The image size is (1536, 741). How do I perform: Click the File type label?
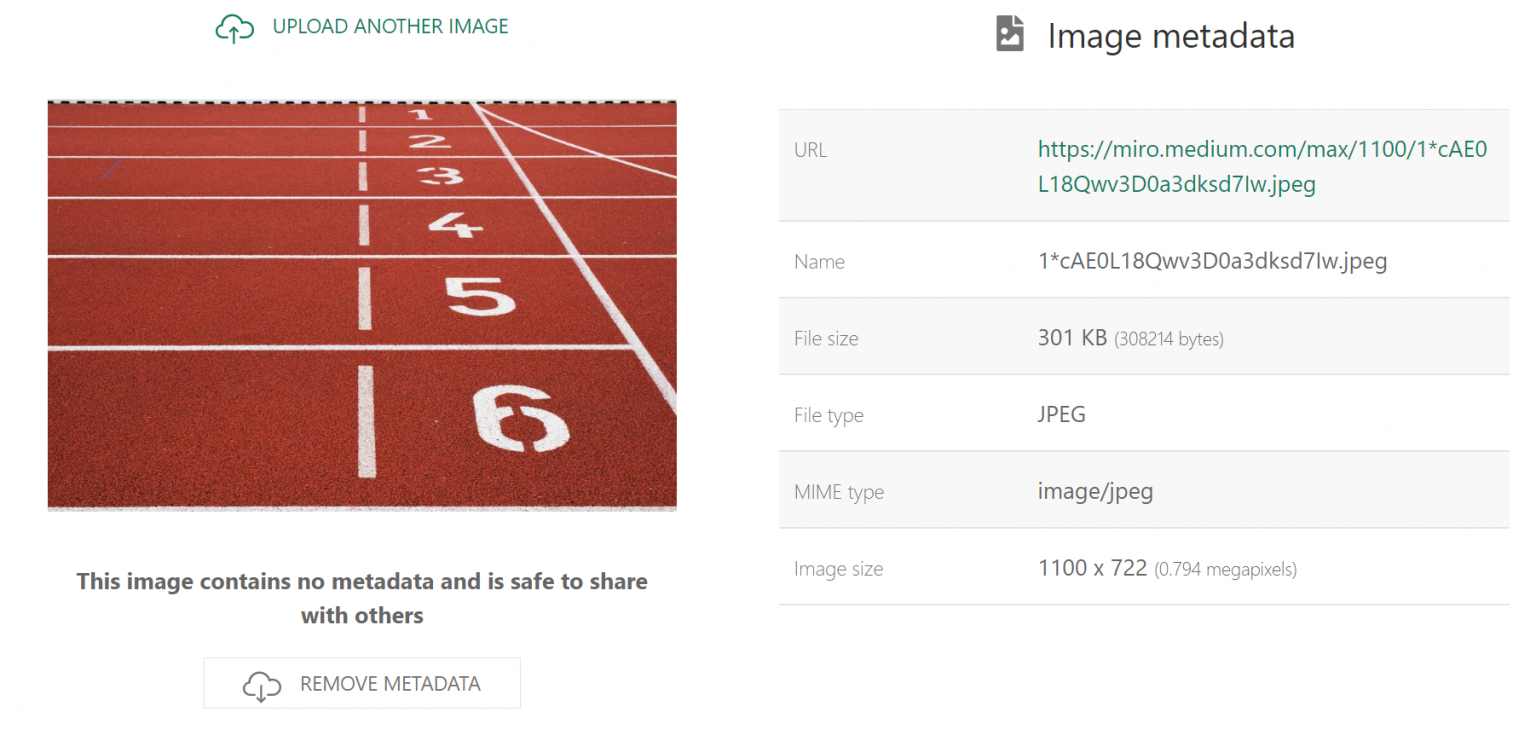(828, 414)
